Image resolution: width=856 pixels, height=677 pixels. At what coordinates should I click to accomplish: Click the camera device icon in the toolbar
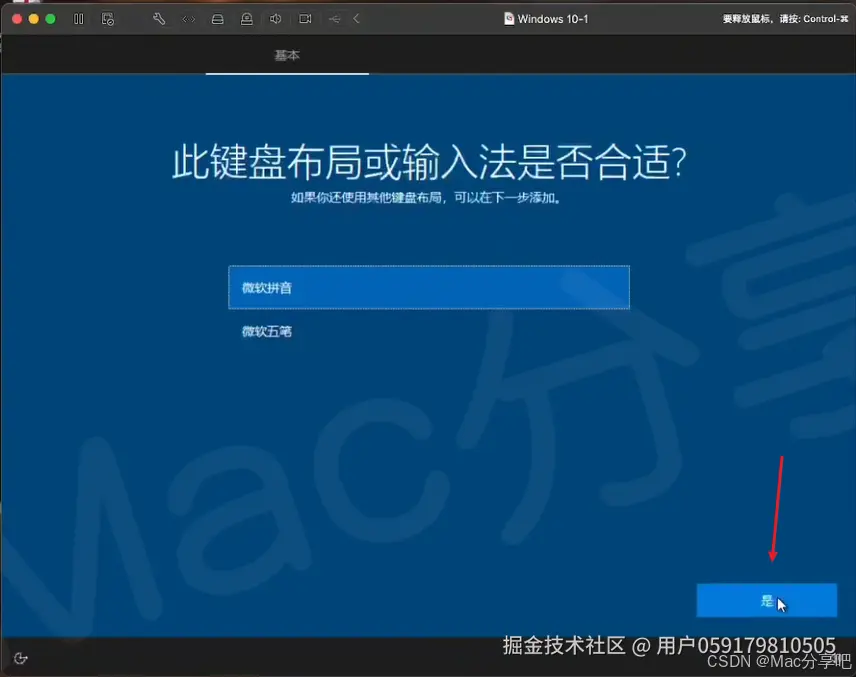pyautogui.click(x=305, y=18)
